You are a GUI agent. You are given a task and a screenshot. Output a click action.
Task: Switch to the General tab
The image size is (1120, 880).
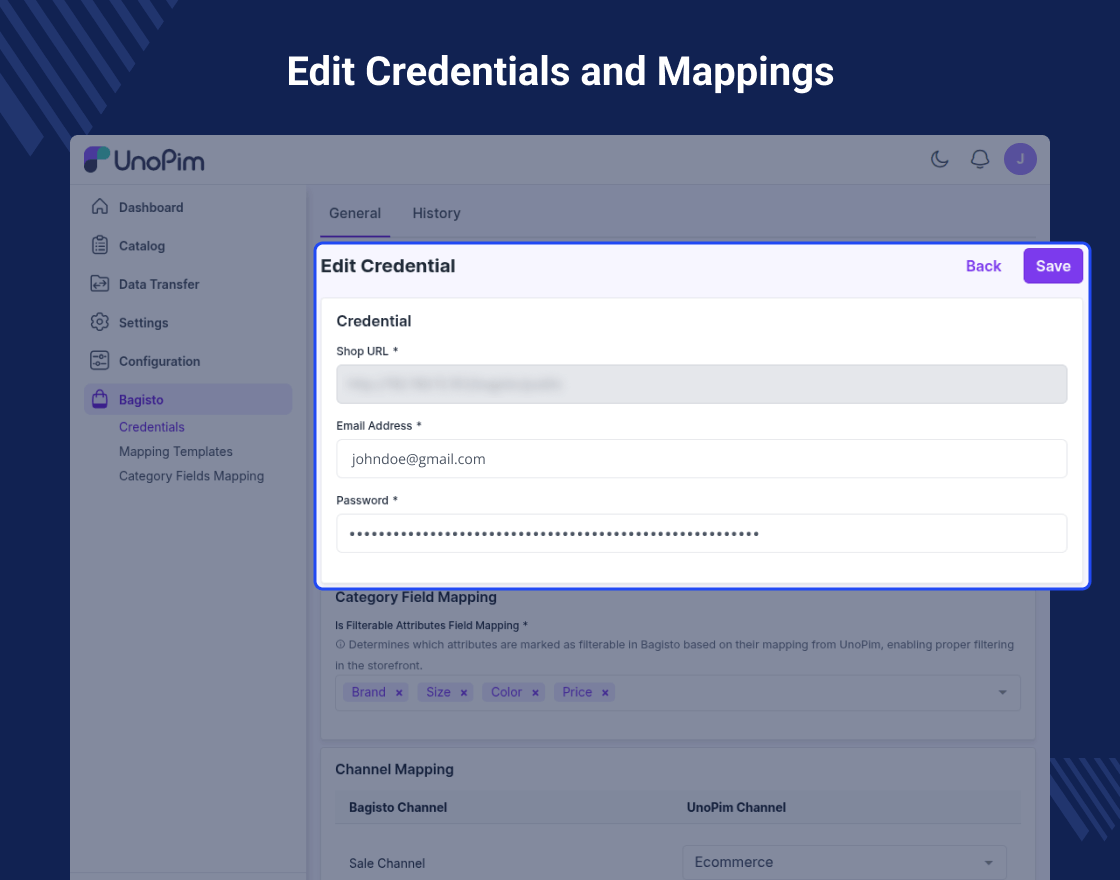click(x=355, y=213)
